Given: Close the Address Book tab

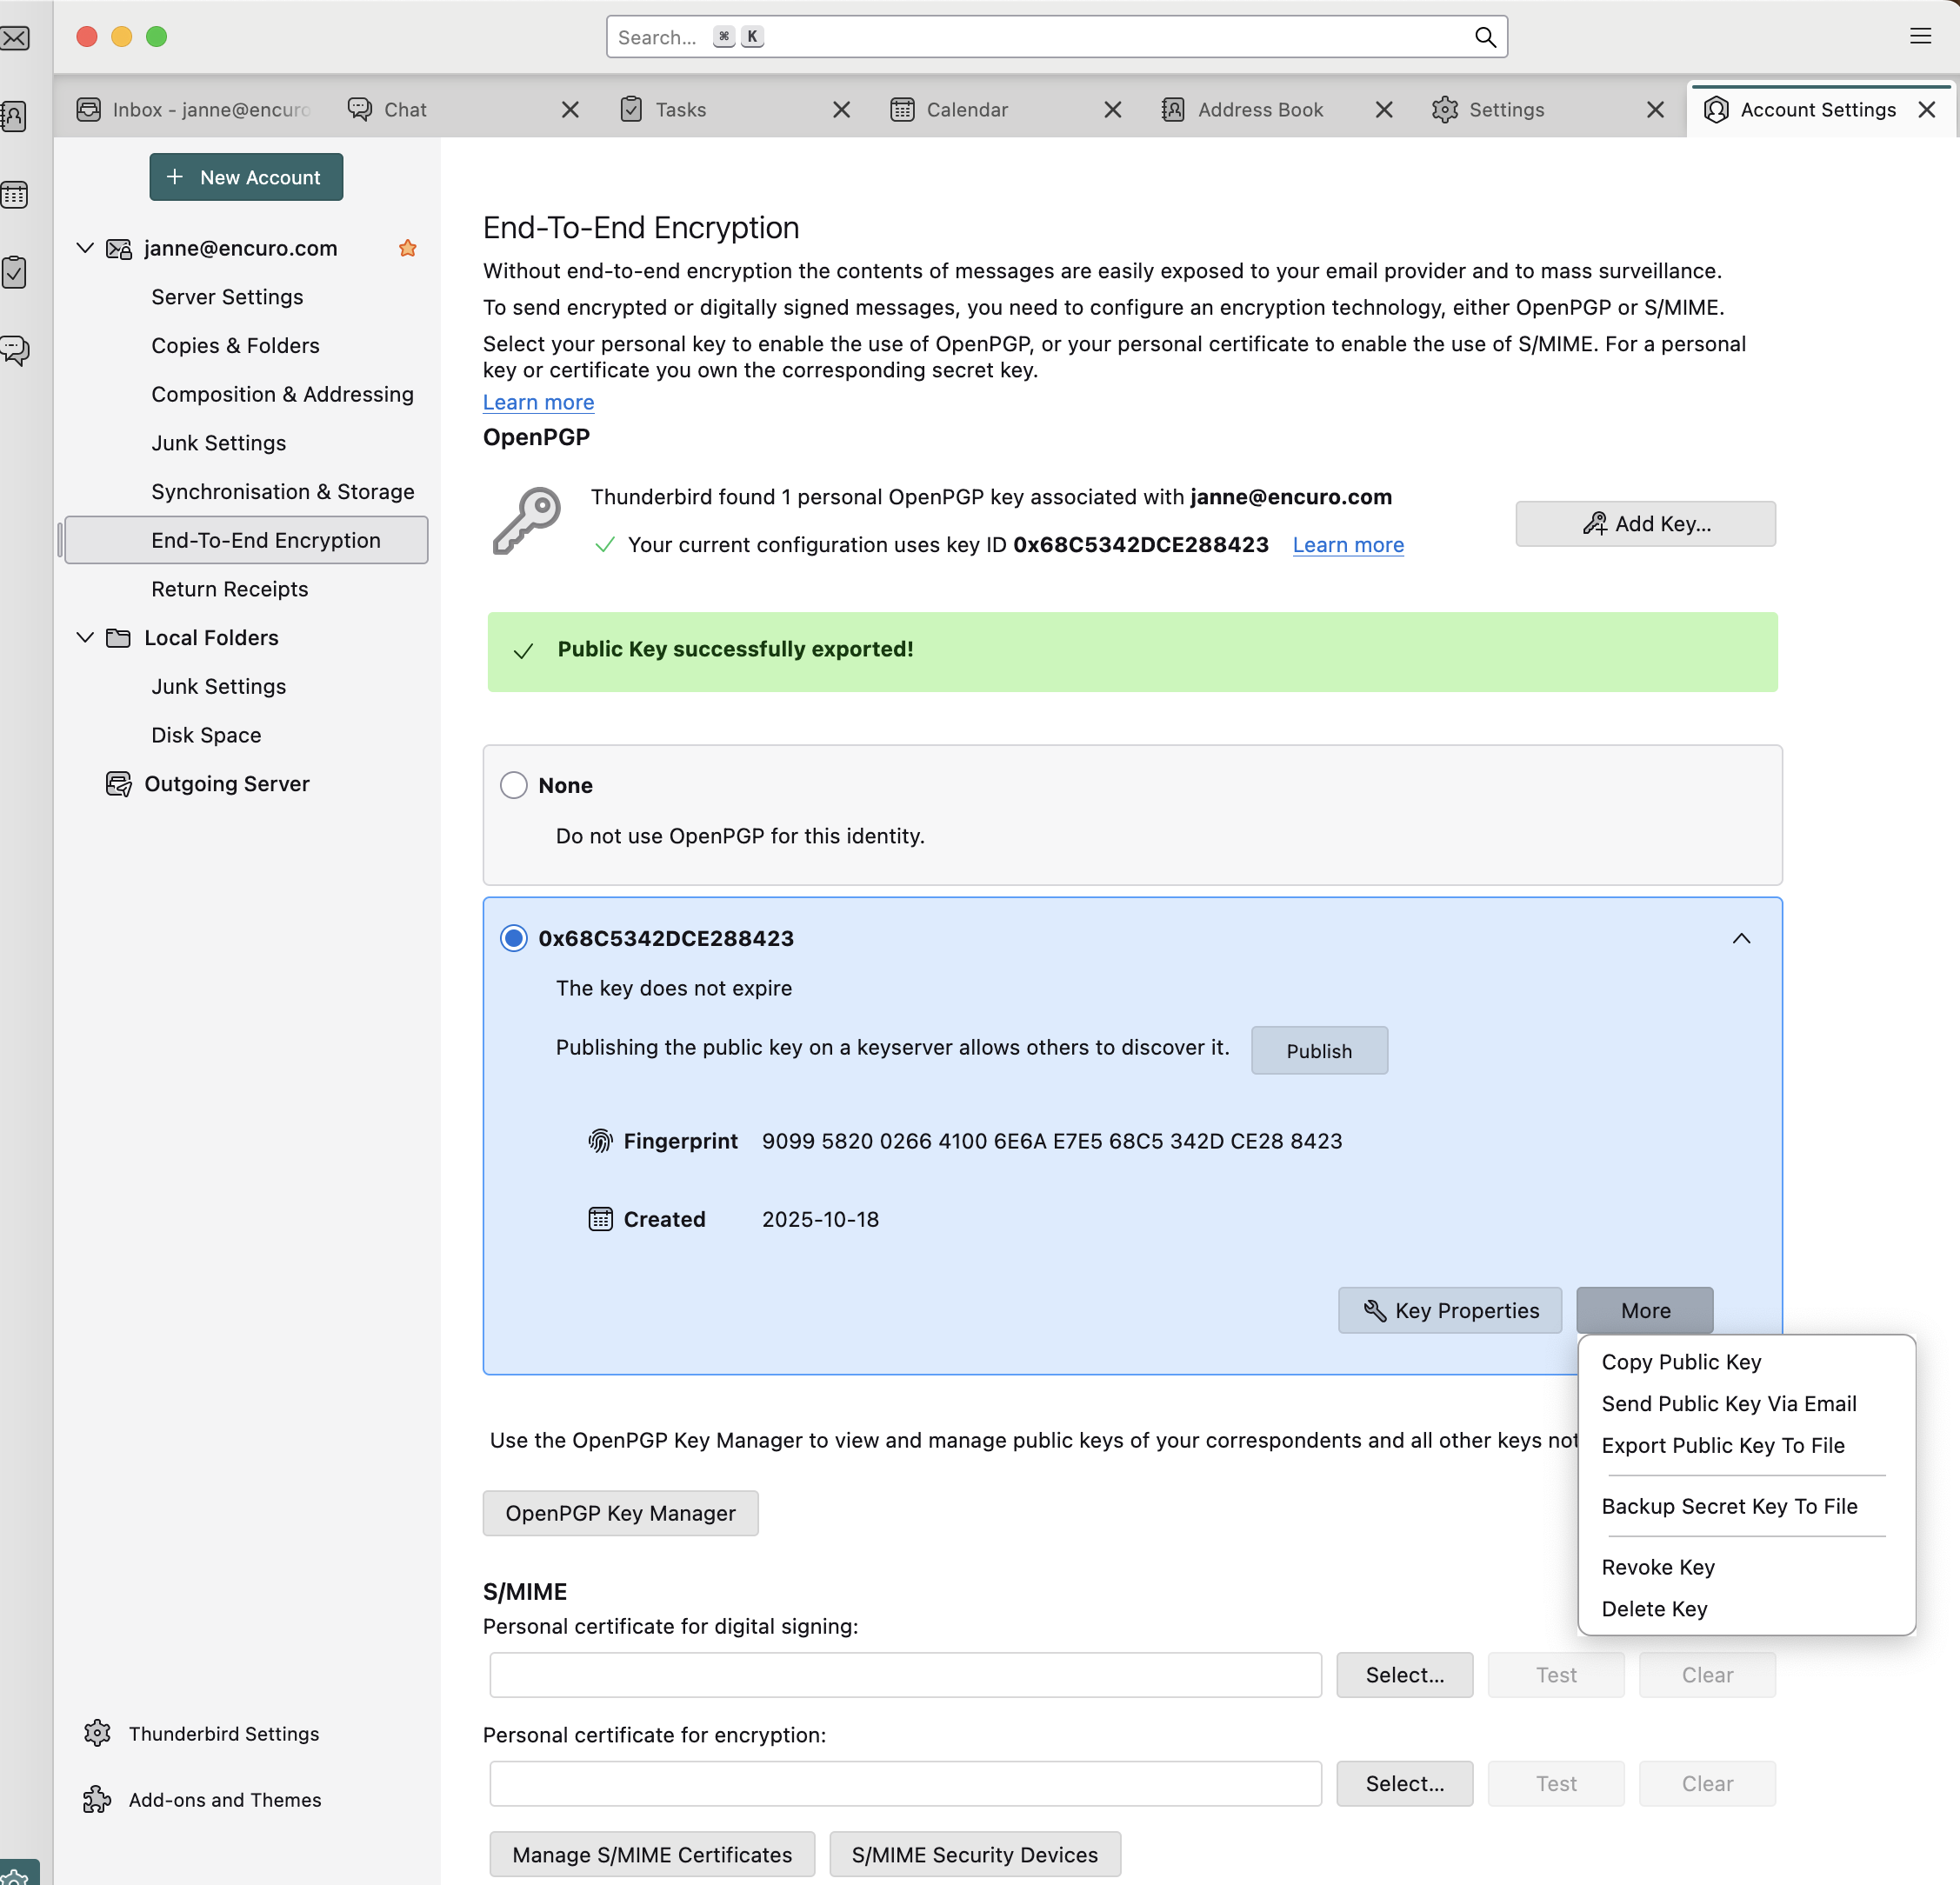Looking at the screenshot, I should tap(1384, 110).
